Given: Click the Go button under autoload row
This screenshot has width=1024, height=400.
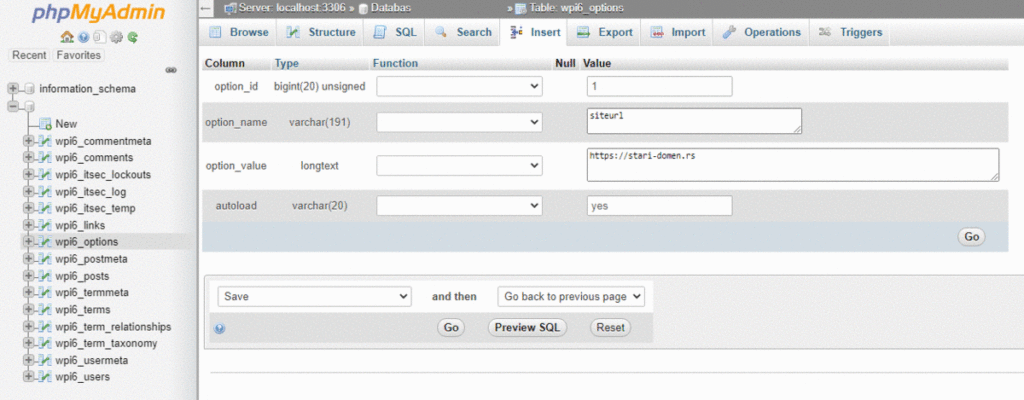Looking at the screenshot, I should (971, 237).
